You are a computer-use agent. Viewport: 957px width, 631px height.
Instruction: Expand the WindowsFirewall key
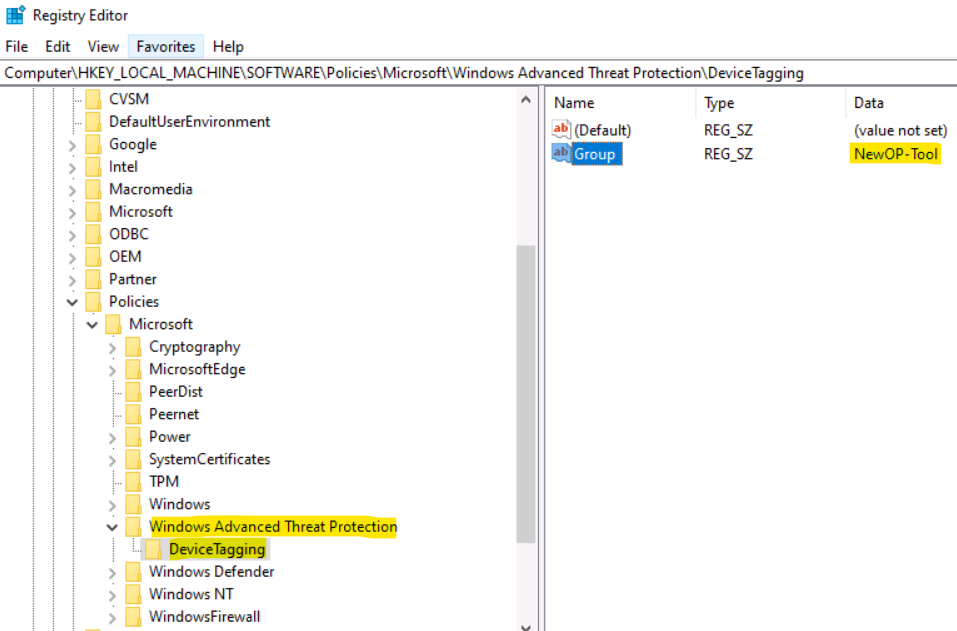tap(112, 618)
